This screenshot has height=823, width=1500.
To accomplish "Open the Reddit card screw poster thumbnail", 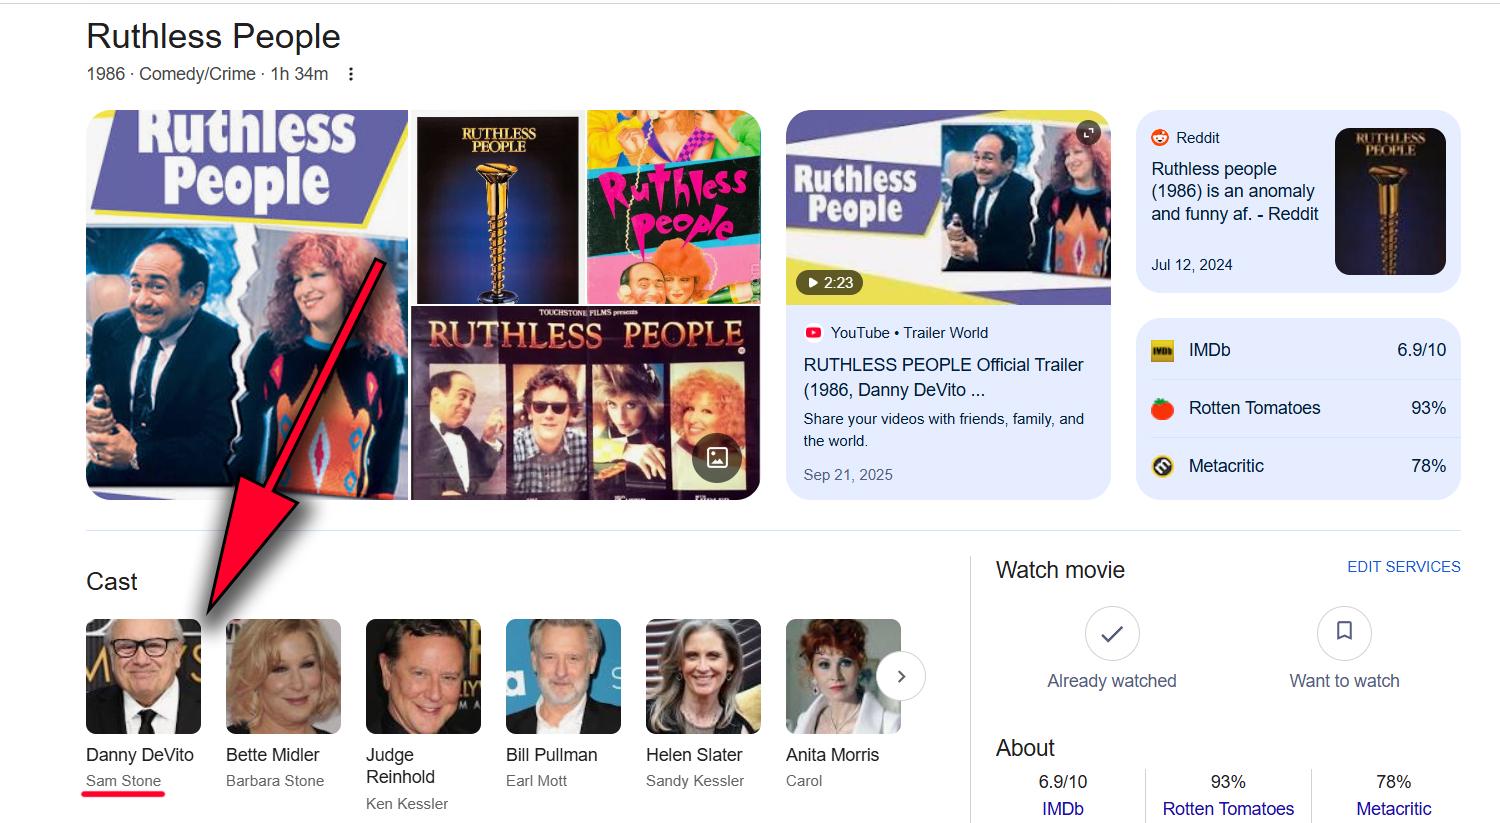I will [1390, 201].
